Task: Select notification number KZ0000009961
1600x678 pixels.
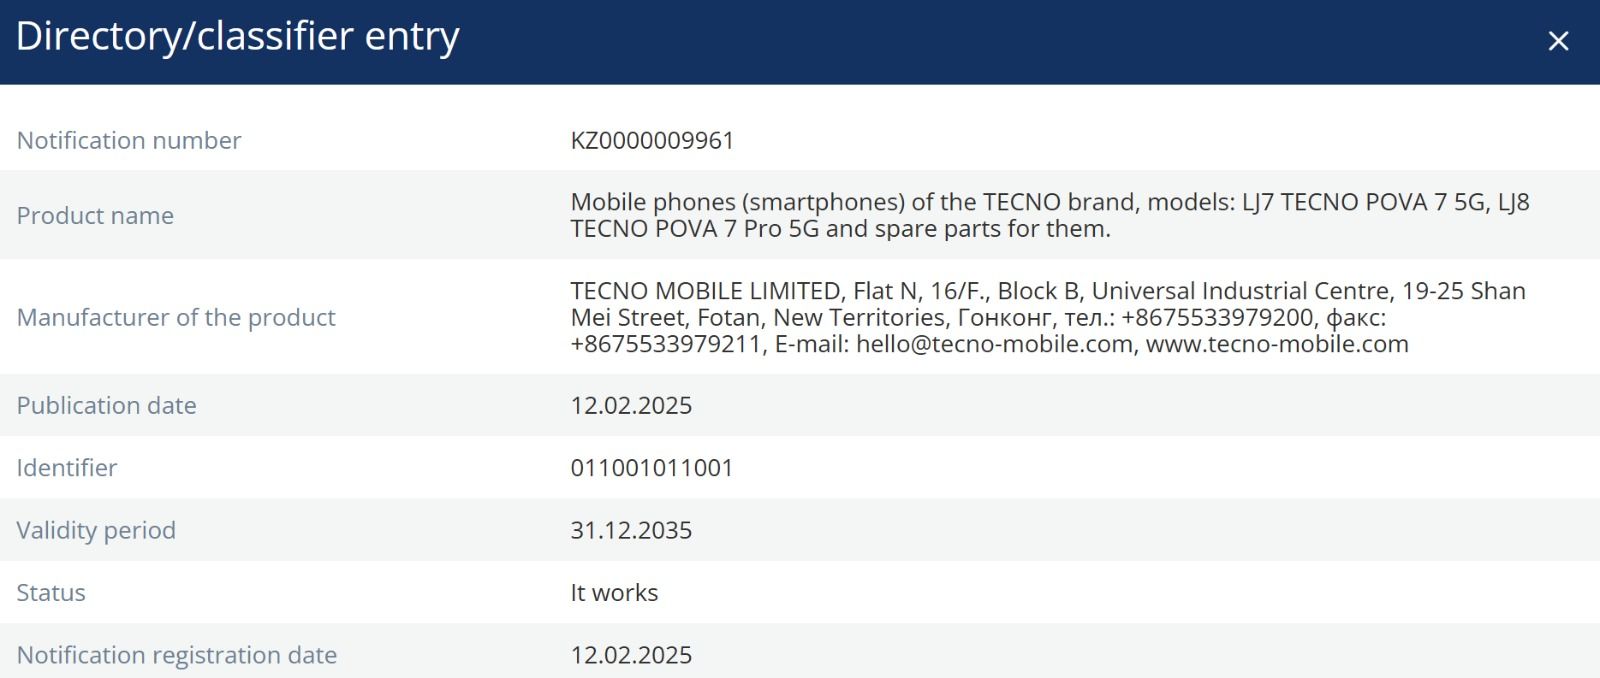Action: 652,140
